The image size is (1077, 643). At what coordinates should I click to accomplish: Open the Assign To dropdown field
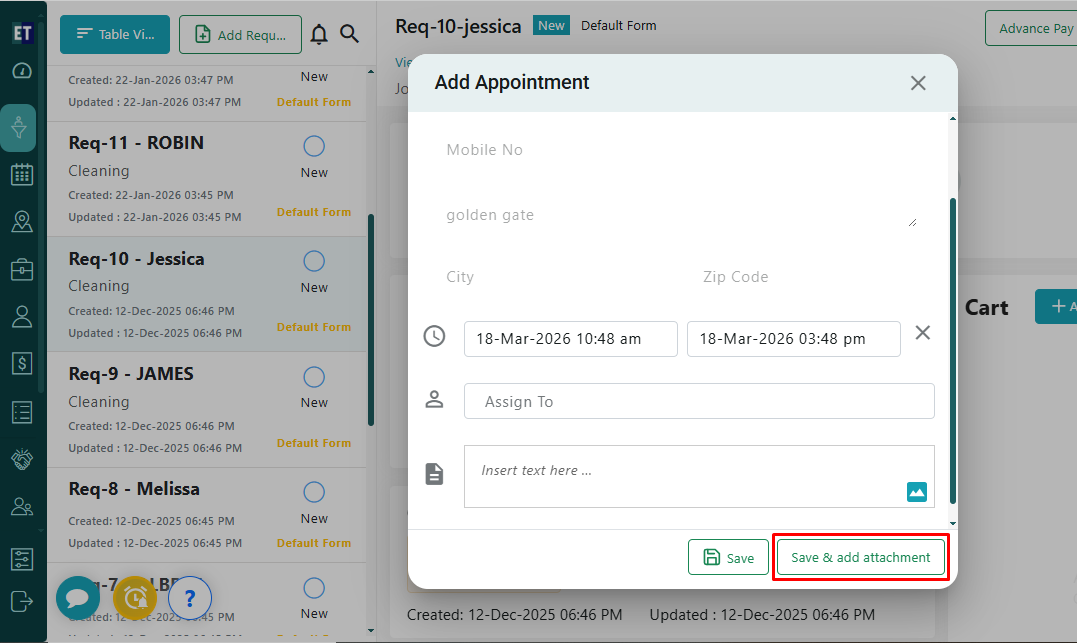pyautogui.click(x=699, y=401)
